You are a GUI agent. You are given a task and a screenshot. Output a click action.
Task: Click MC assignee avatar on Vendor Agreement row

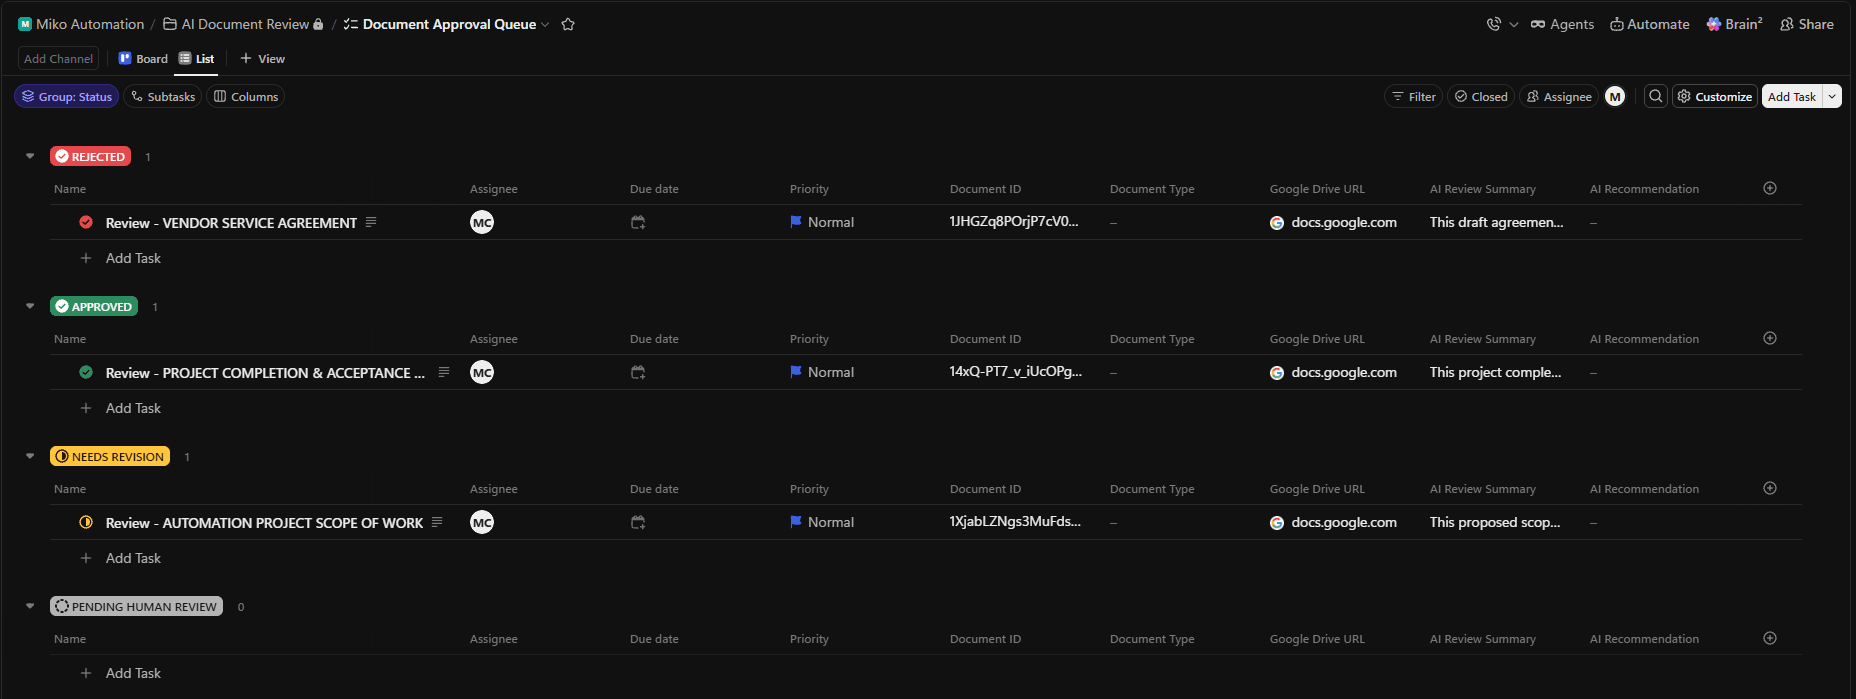(x=482, y=222)
